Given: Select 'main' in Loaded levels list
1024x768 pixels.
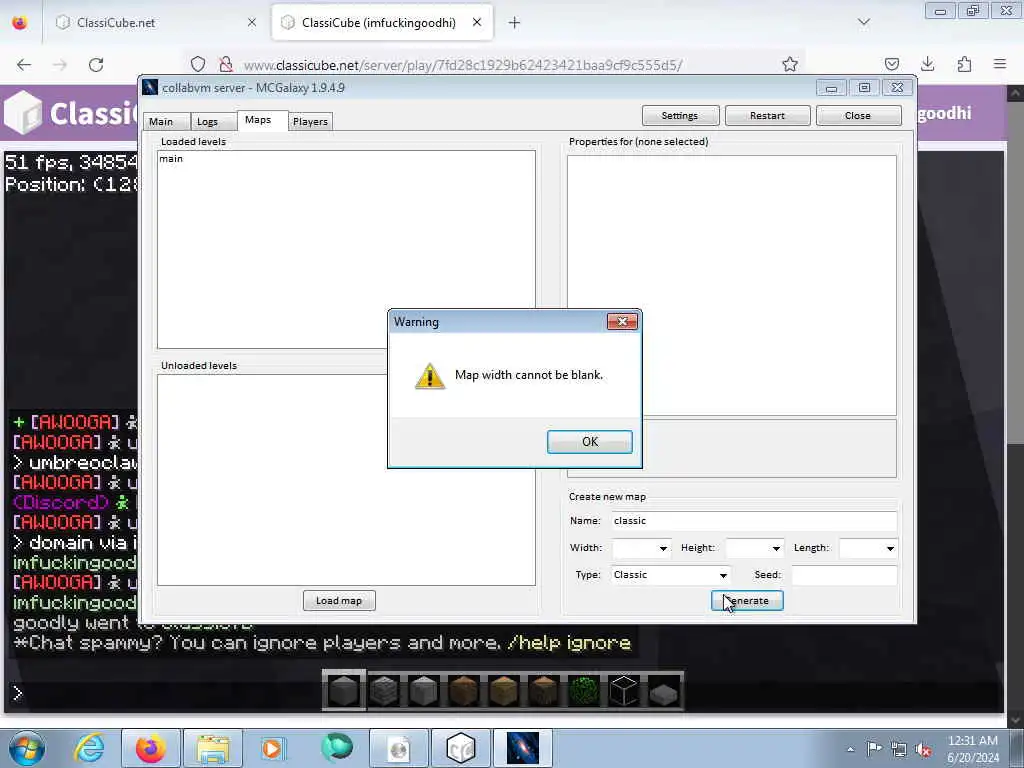Looking at the screenshot, I should 171,159.
